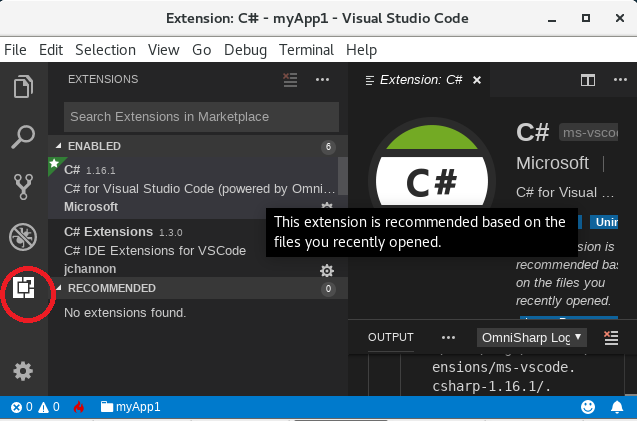The width and height of the screenshot is (637, 421).
Task: Click the feedback smiley in status bar
Action: point(588,407)
